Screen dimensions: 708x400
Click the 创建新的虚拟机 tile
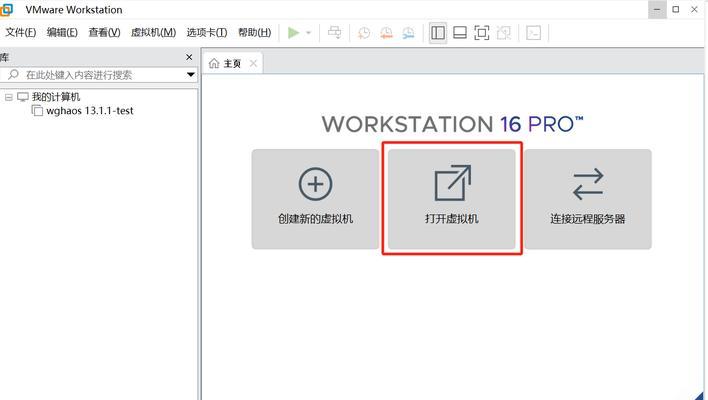(x=315, y=199)
